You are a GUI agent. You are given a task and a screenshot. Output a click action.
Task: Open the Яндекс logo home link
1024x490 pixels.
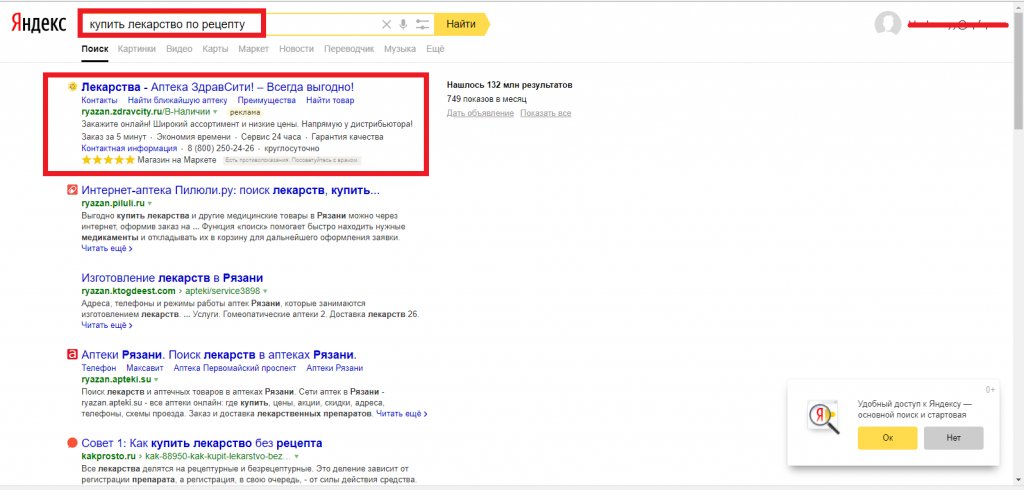click(x=38, y=24)
